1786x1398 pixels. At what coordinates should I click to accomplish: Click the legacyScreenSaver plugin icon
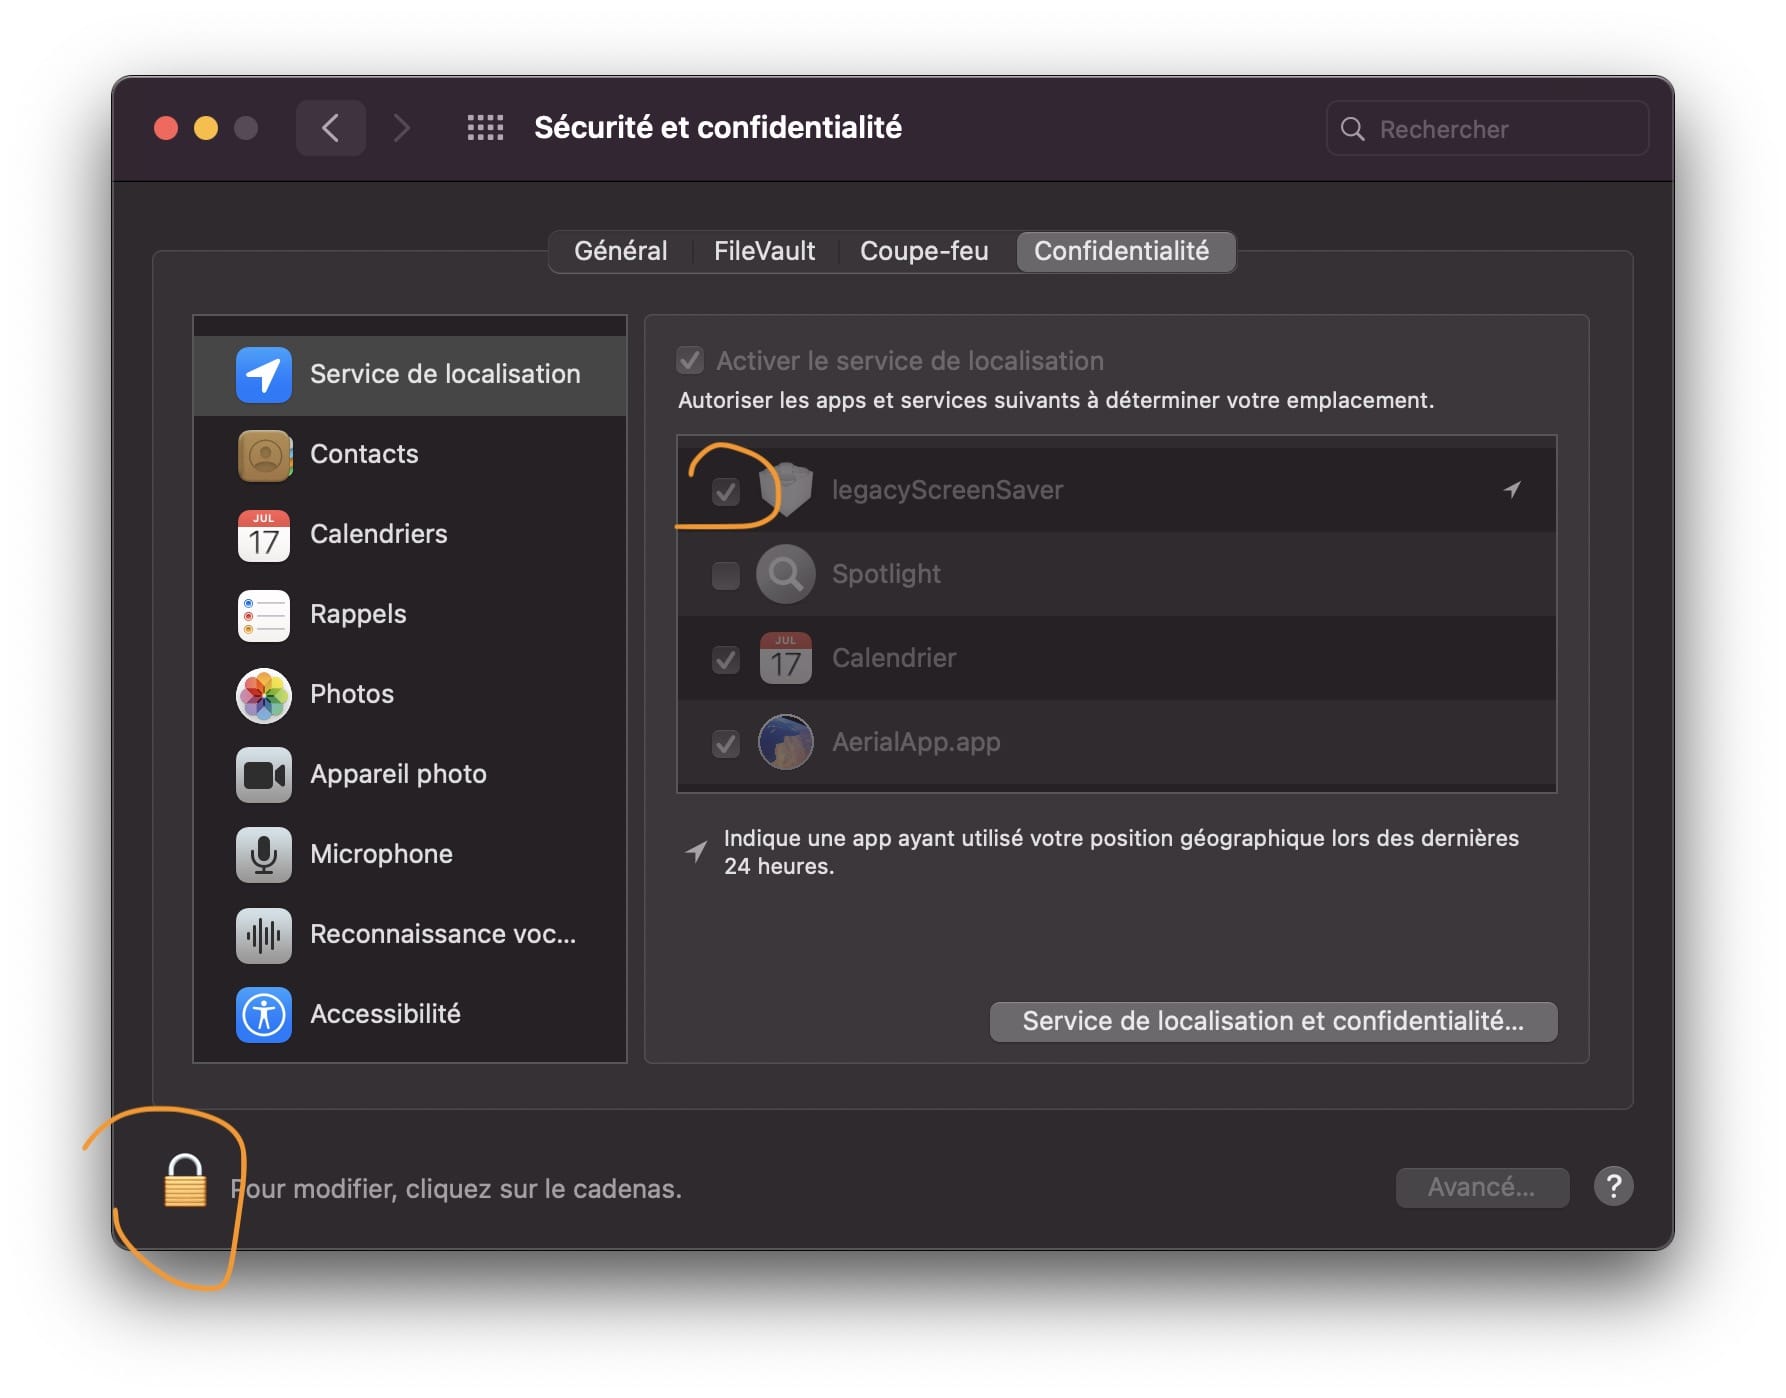[x=786, y=490]
